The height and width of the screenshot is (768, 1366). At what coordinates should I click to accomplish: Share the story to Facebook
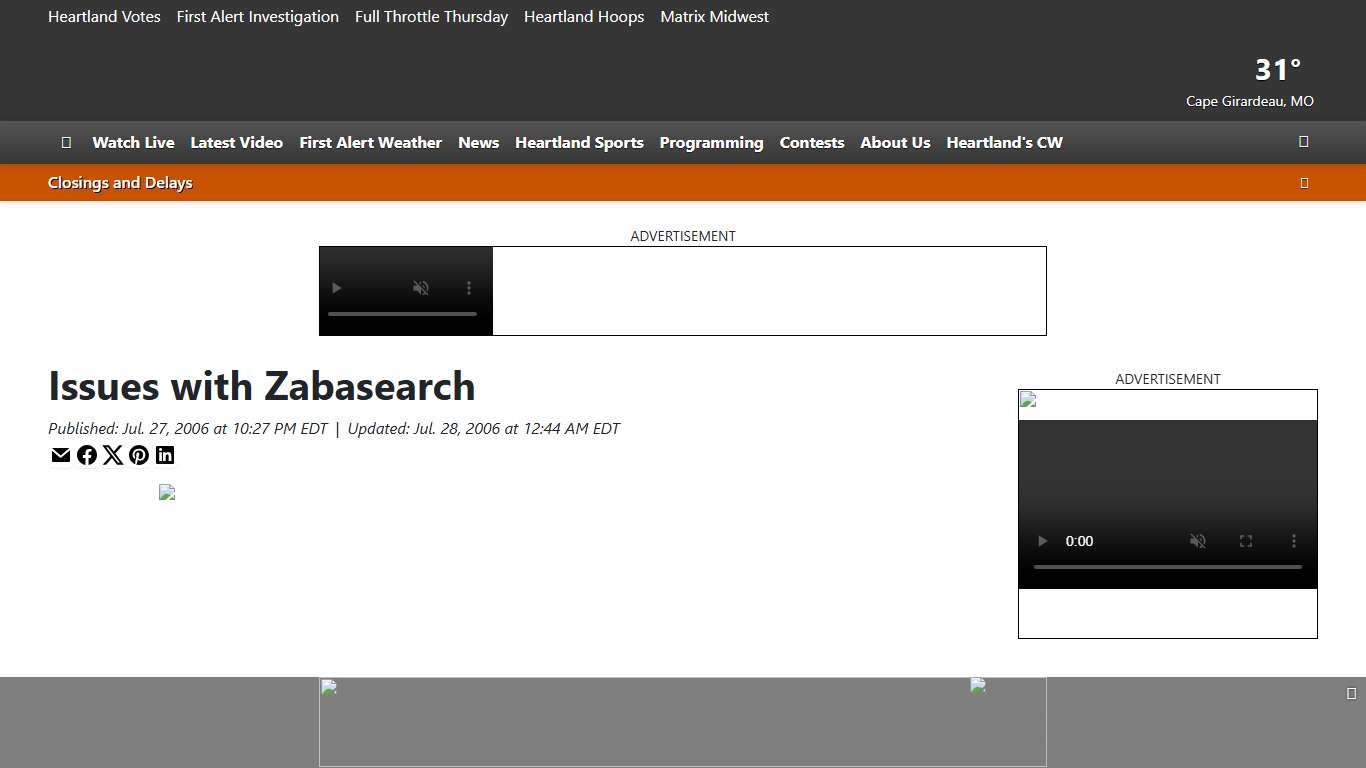click(87, 455)
